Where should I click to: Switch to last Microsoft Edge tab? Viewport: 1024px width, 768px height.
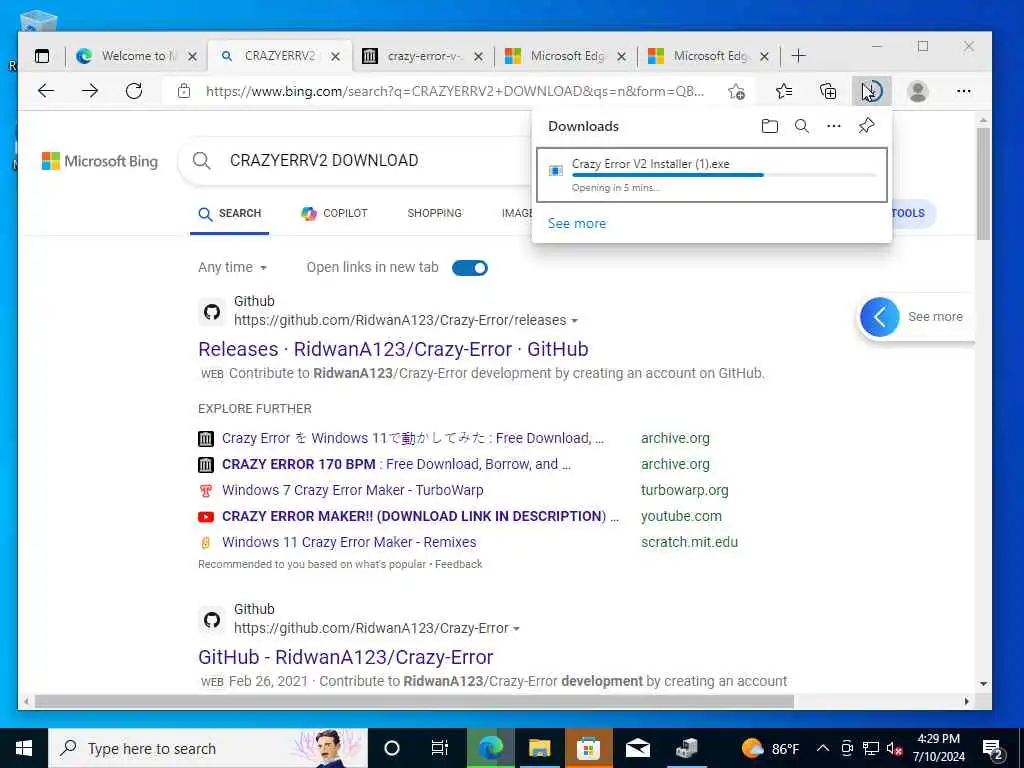coord(709,56)
